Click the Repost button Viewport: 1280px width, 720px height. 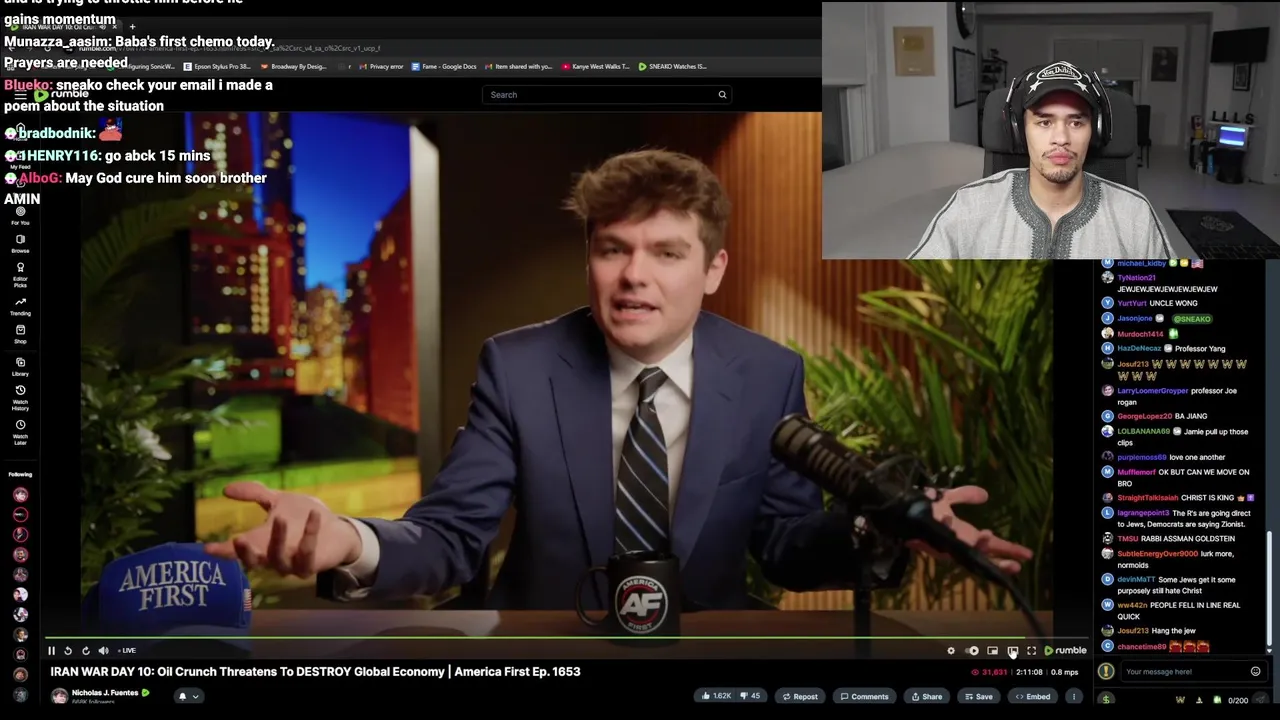[x=800, y=696]
